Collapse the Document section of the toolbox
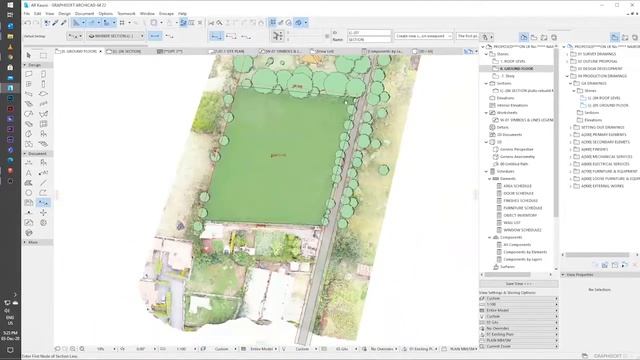 coord(25,153)
